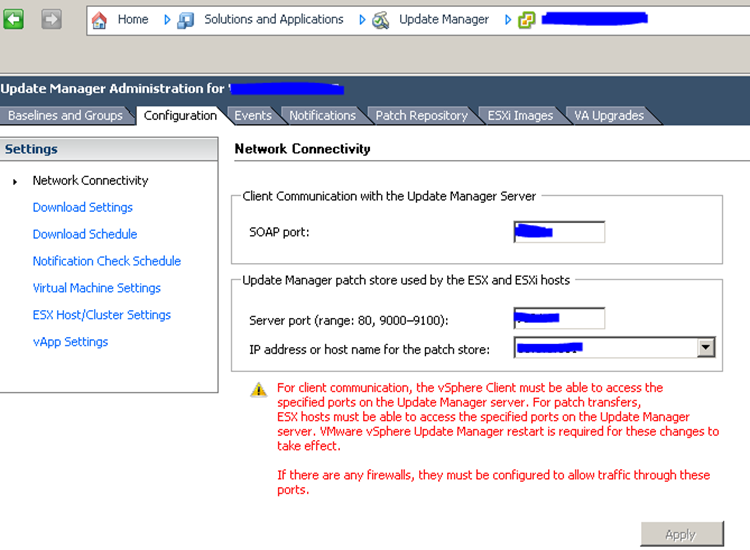Click the Home house icon
Screen dimensions: 750x550
(99, 20)
